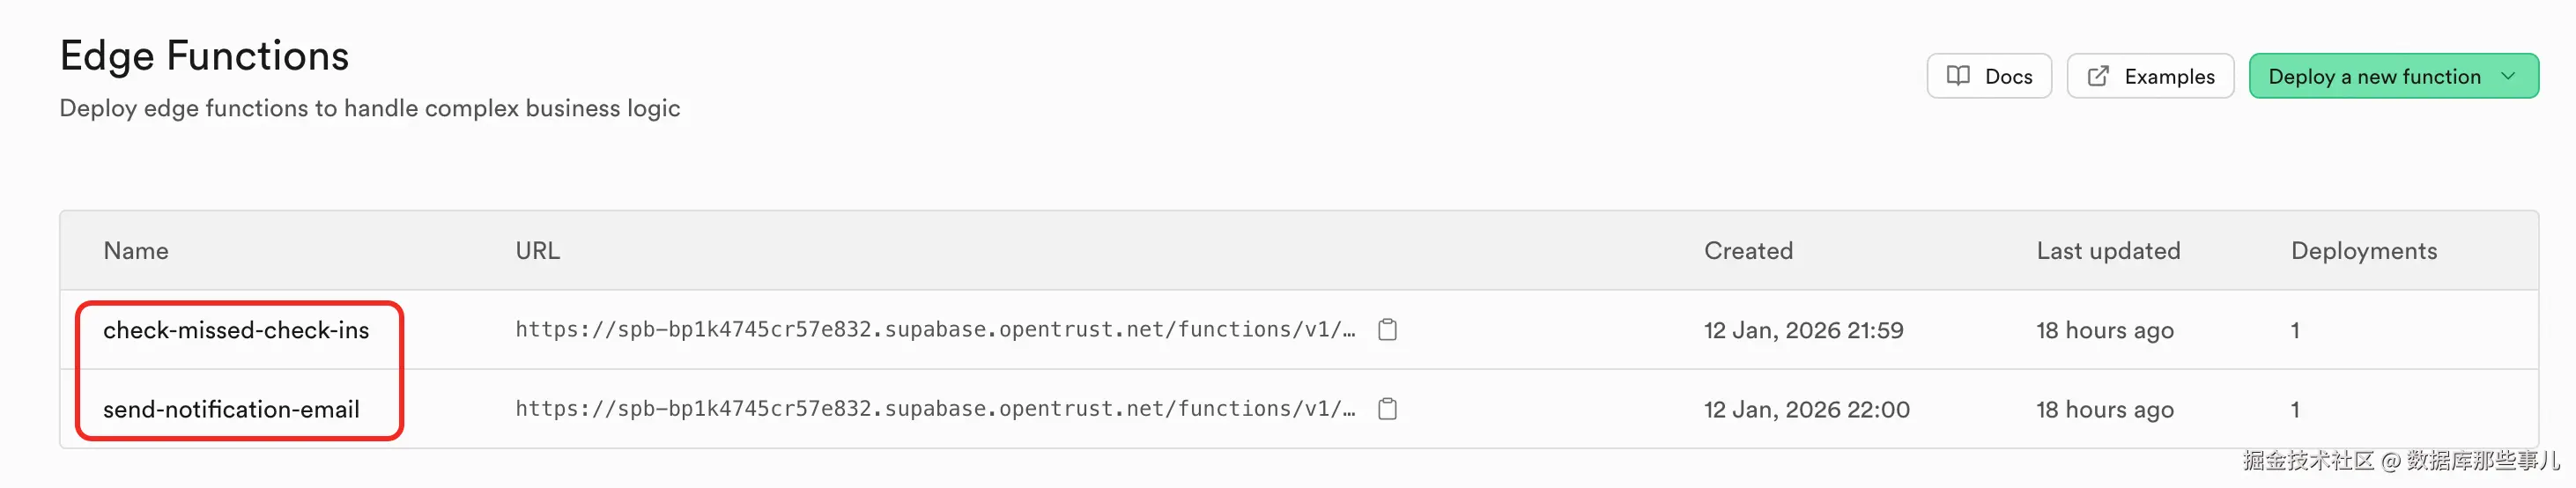Open the send-notification-email function

(x=231, y=409)
